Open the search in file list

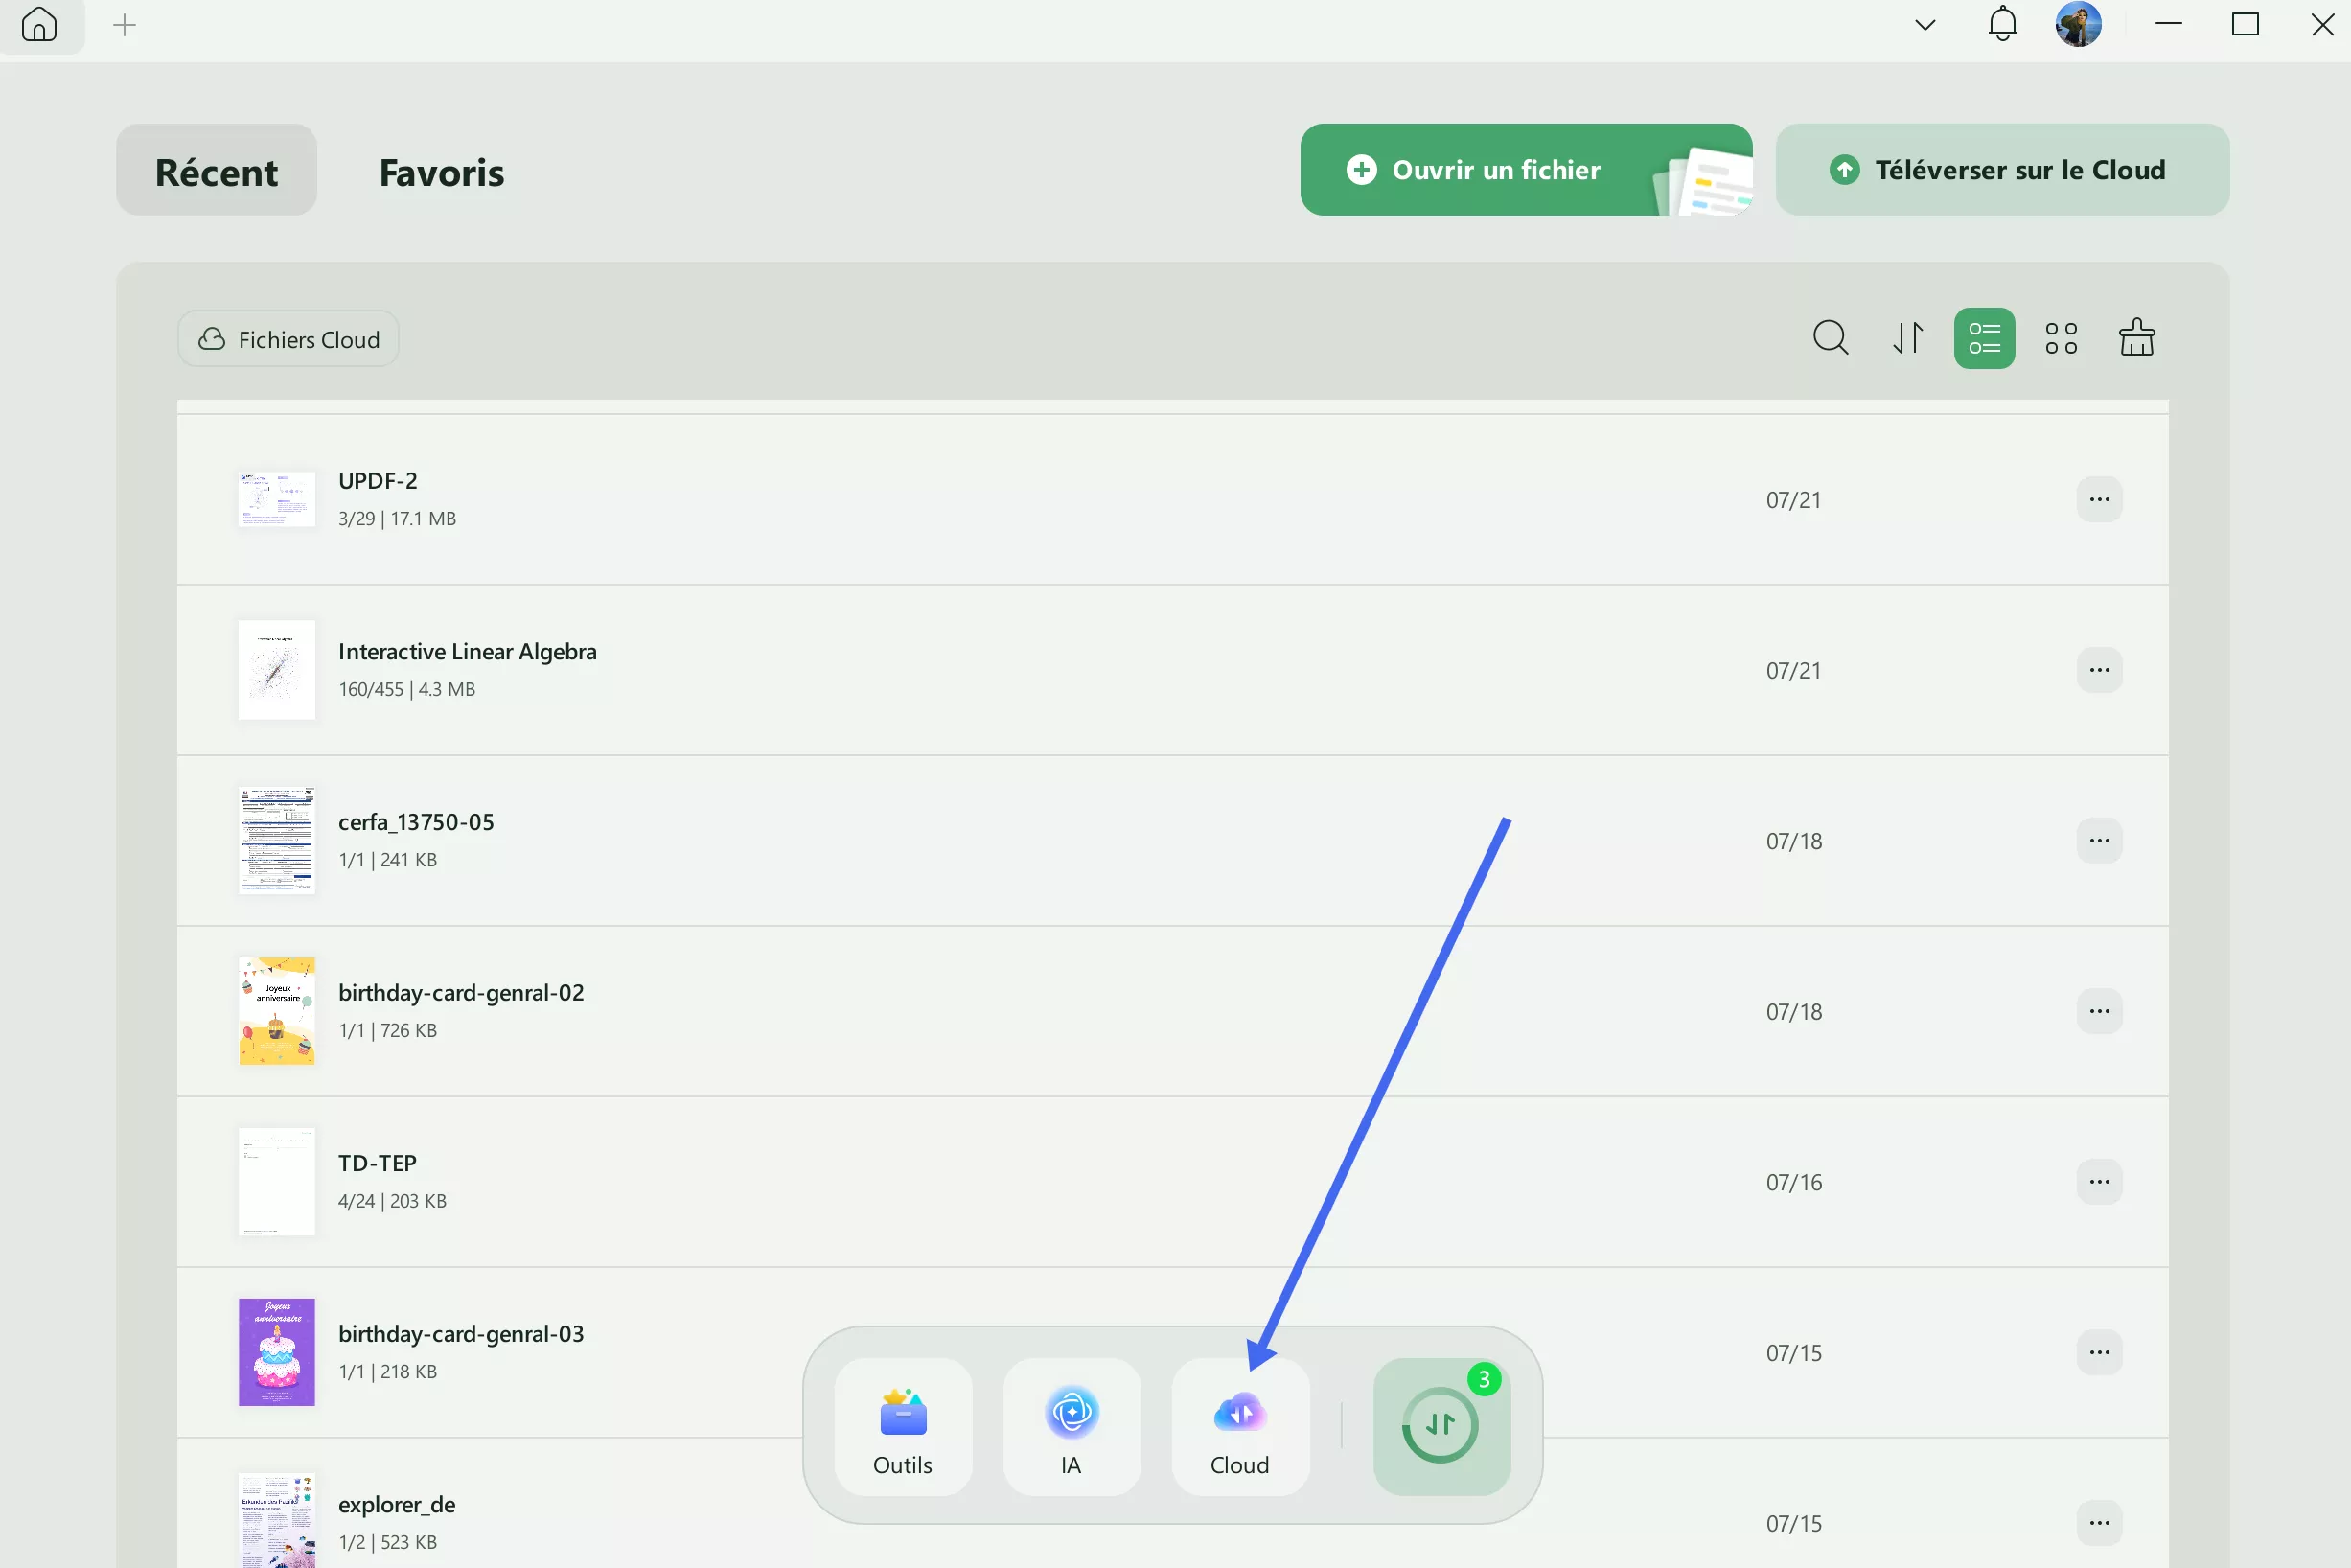1831,338
